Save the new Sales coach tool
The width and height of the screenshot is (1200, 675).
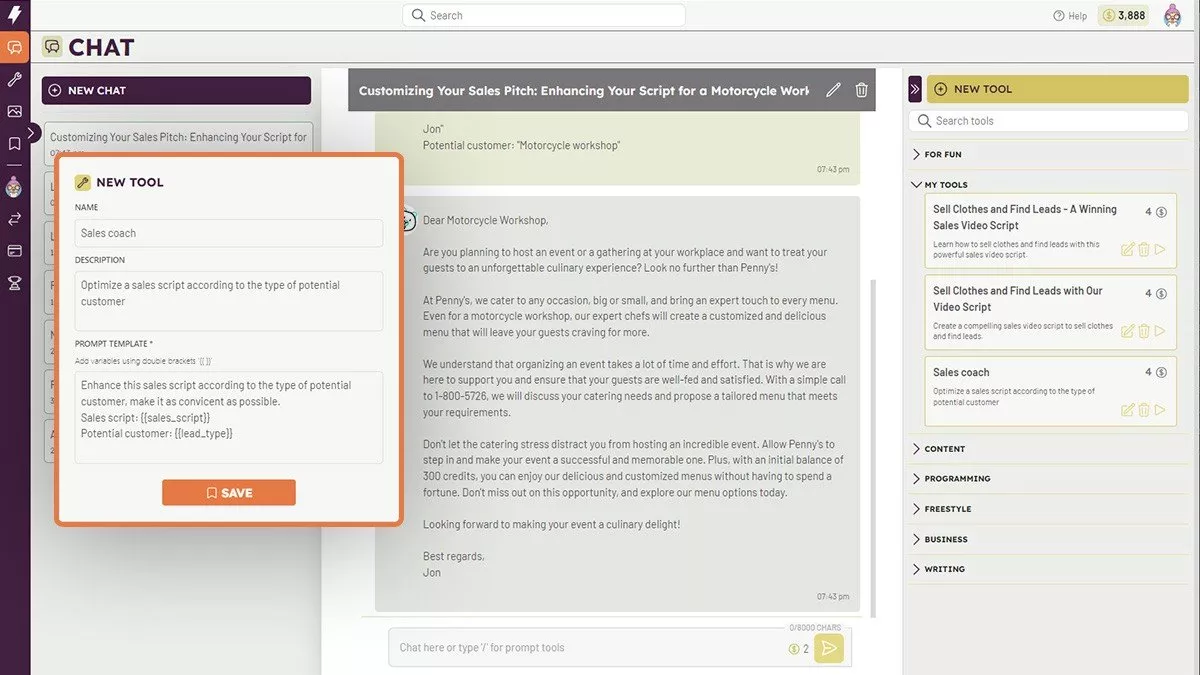229,493
